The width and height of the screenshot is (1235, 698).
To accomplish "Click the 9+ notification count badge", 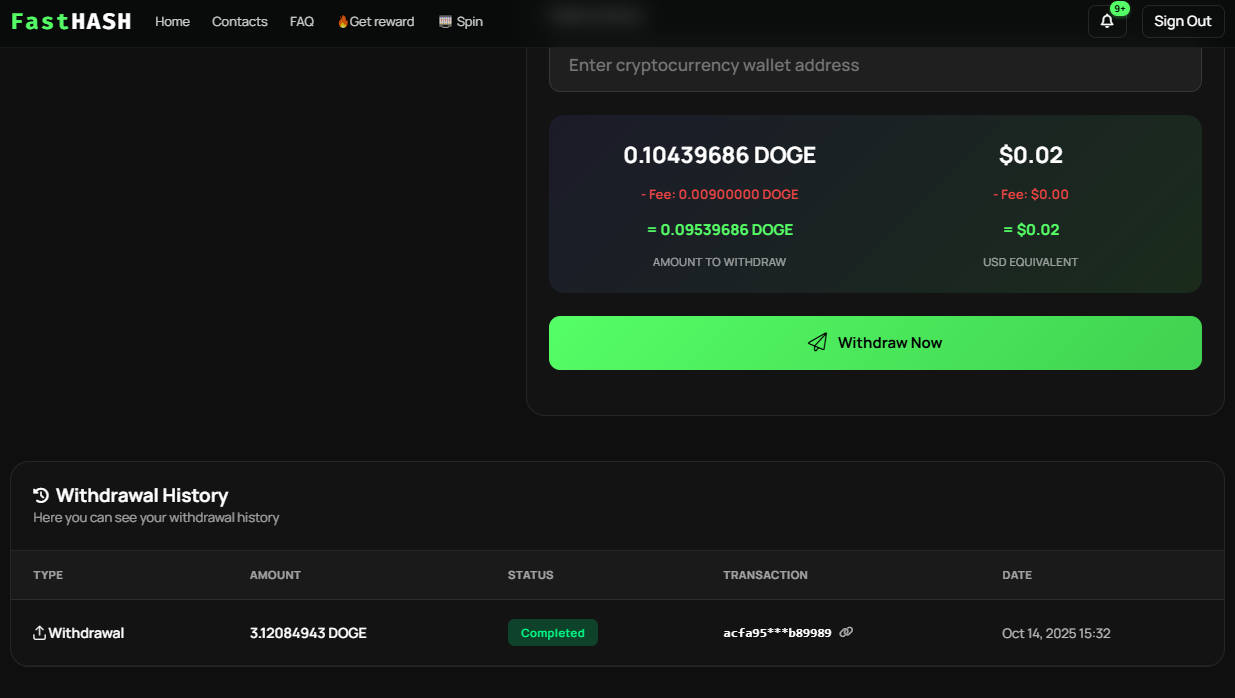I will [x=1120, y=9].
